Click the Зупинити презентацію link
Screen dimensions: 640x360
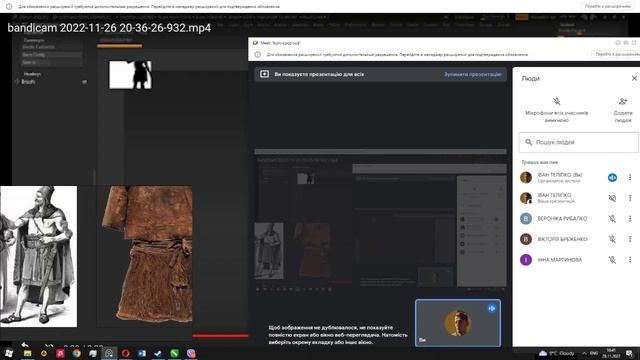tap(473, 74)
